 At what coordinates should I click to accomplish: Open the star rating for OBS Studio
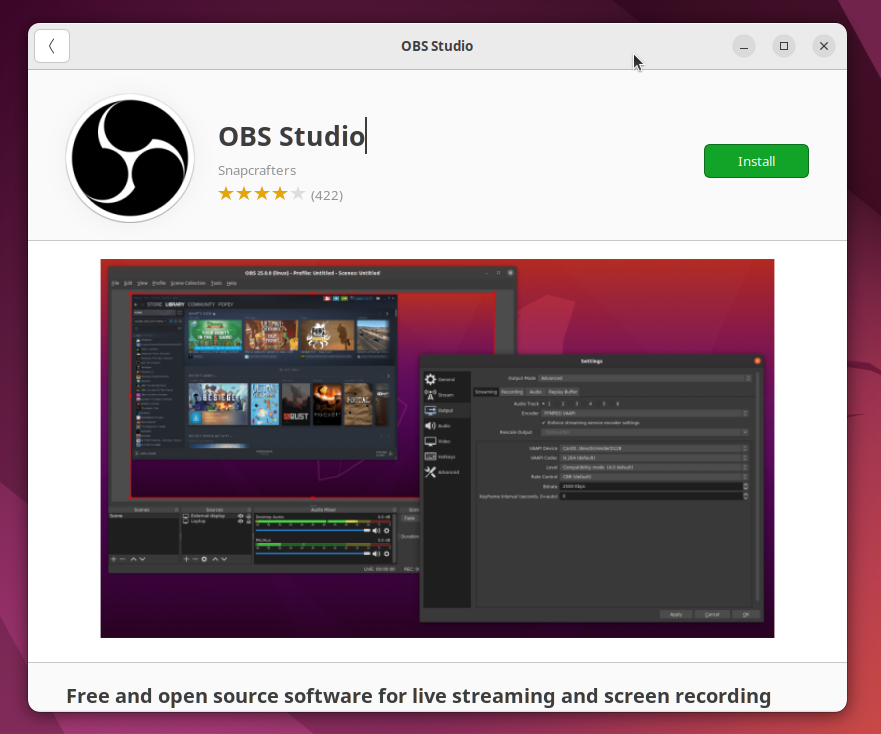click(x=261, y=194)
